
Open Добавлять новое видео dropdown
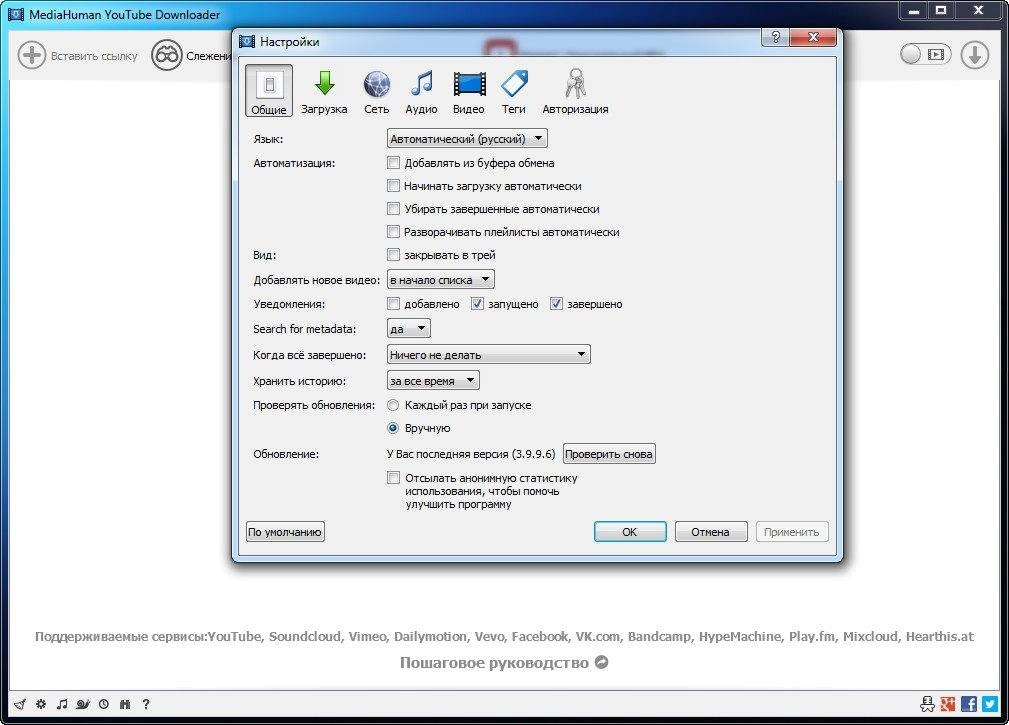(x=441, y=280)
